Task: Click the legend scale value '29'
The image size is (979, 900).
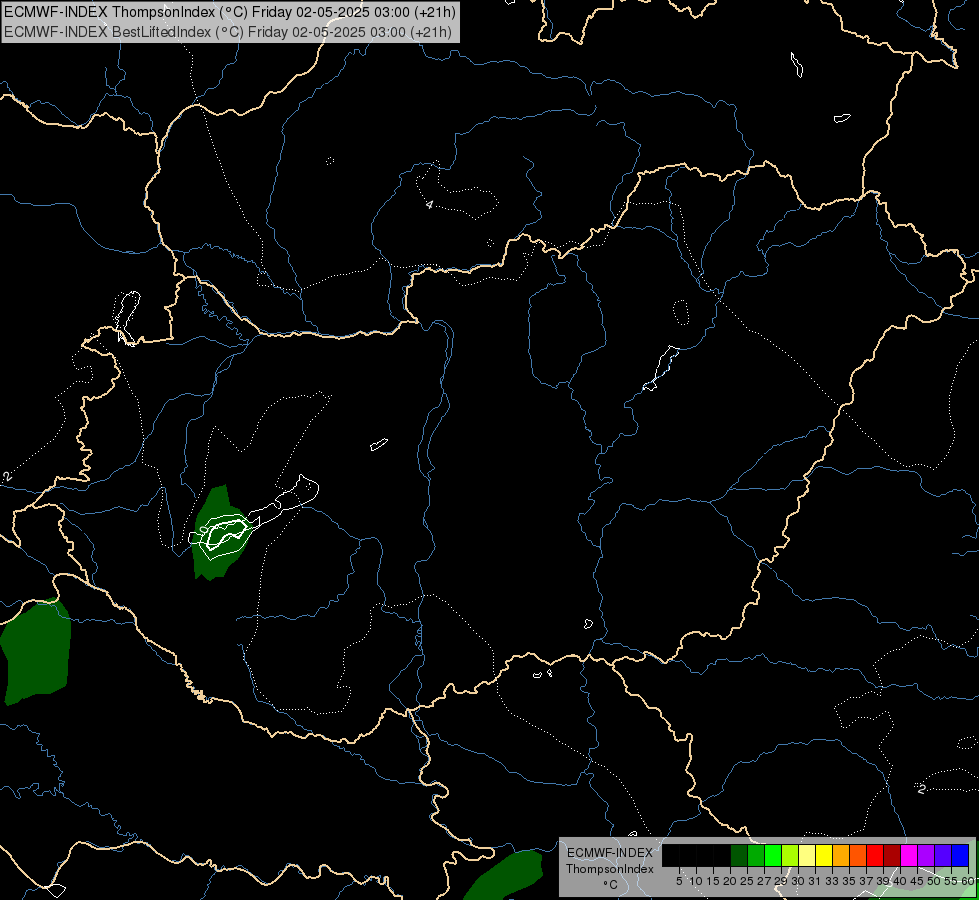Action: point(781,881)
